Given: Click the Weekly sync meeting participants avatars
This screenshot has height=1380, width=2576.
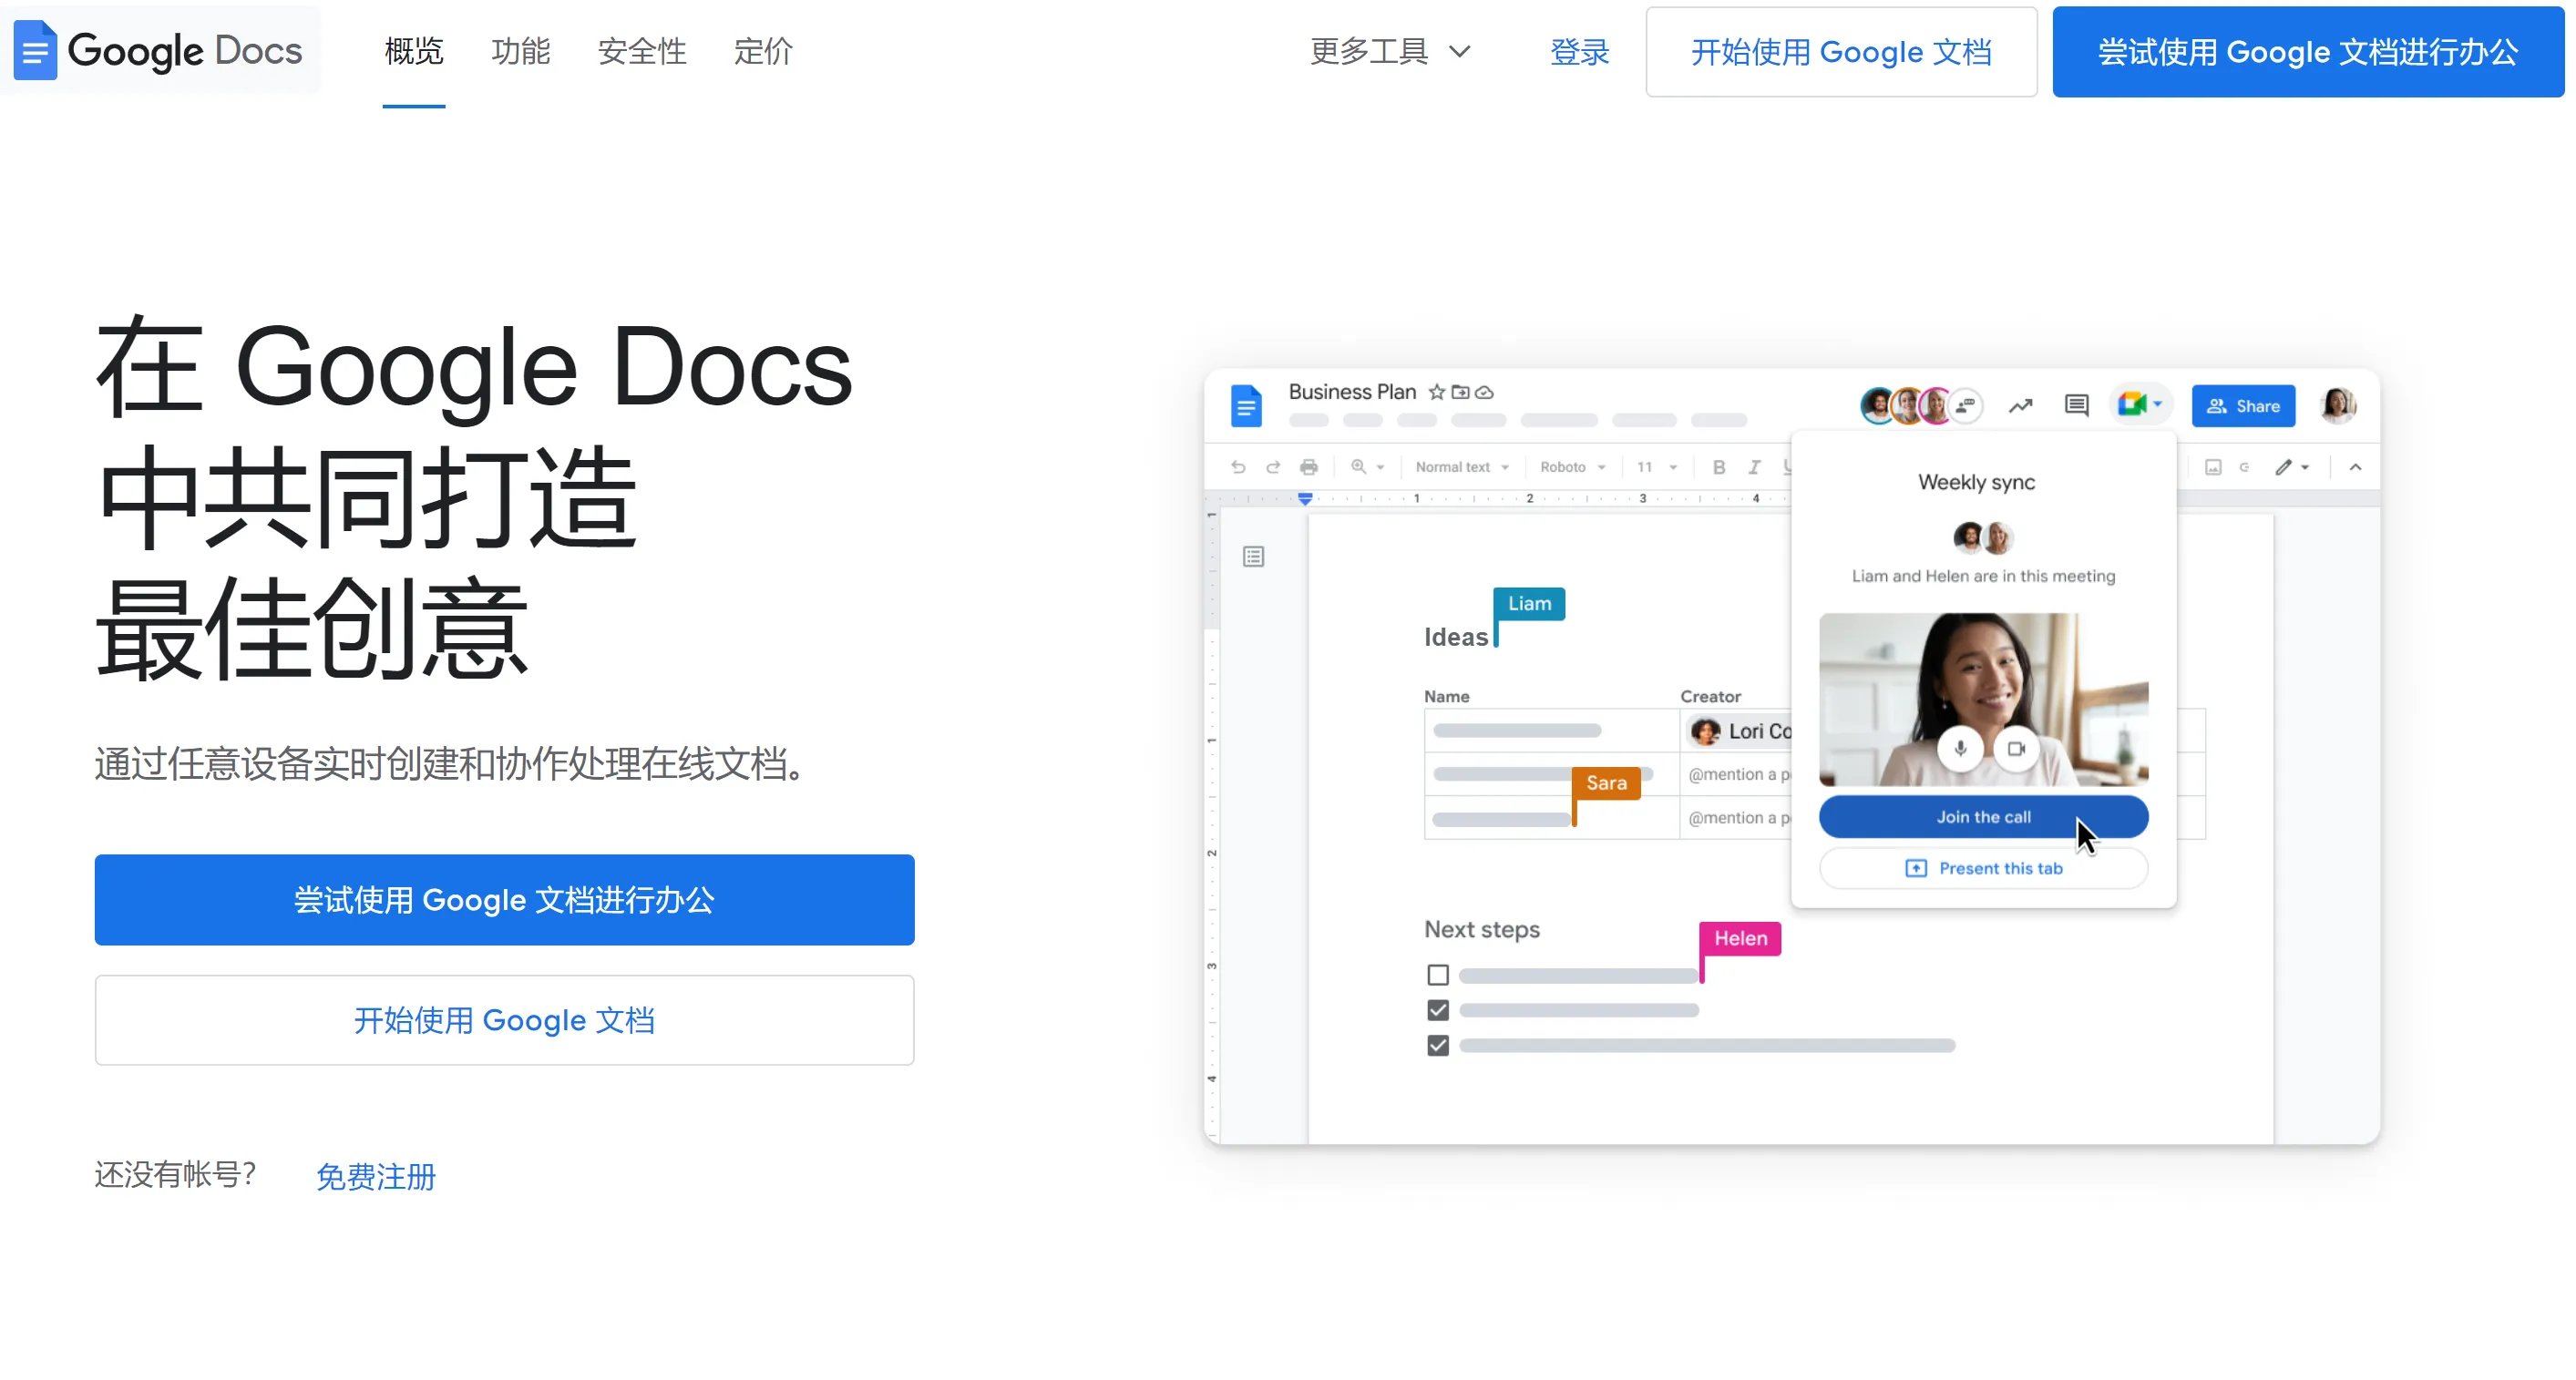Looking at the screenshot, I should click(1983, 538).
